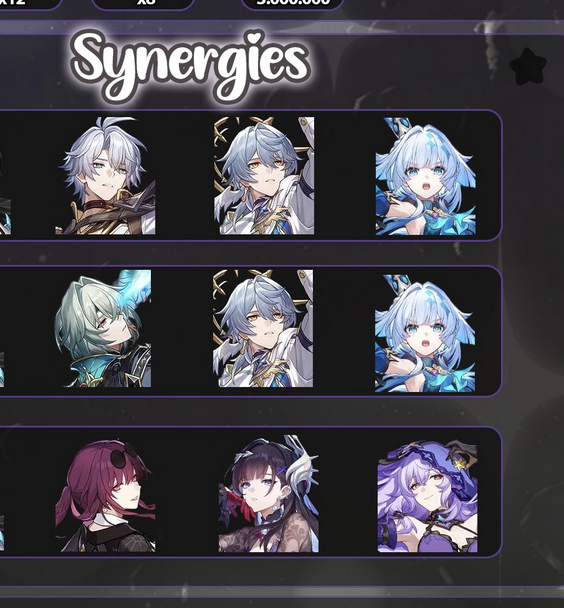Click the purple divider bar below top pills

282,28
